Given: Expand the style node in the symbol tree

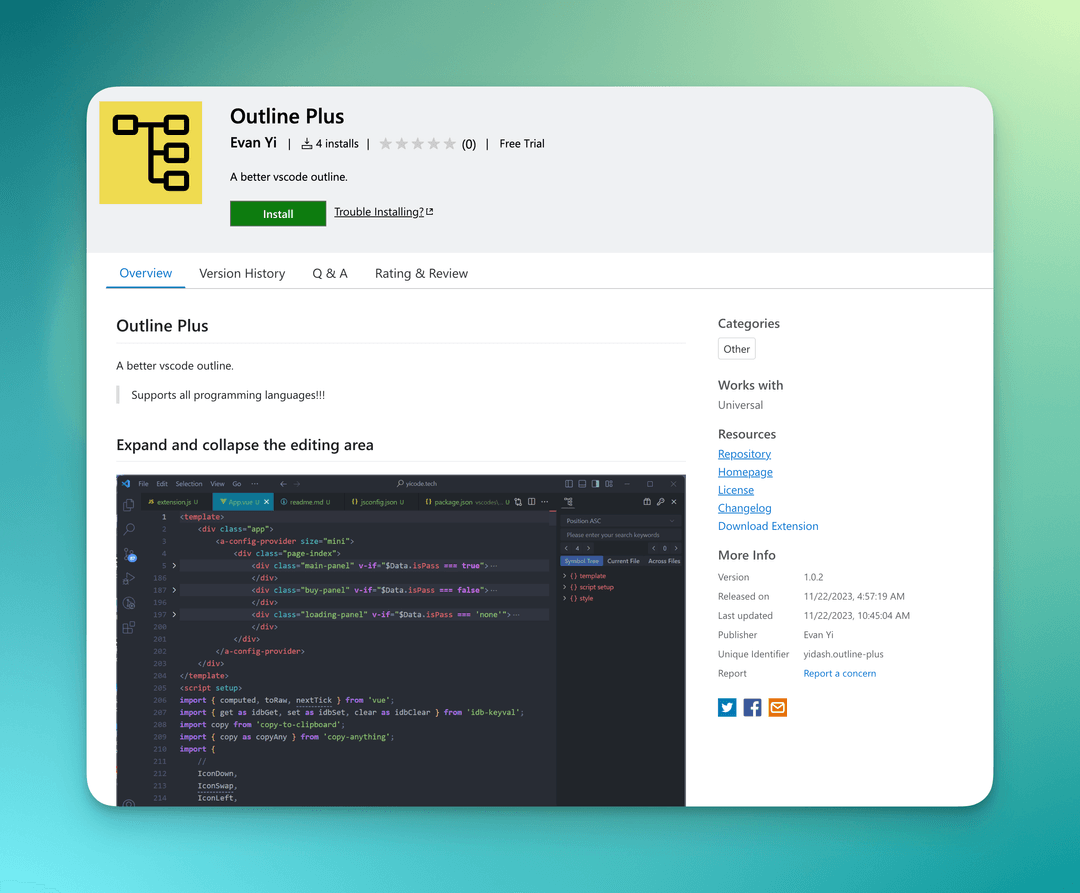Looking at the screenshot, I should pyautogui.click(x=565, y=598).
